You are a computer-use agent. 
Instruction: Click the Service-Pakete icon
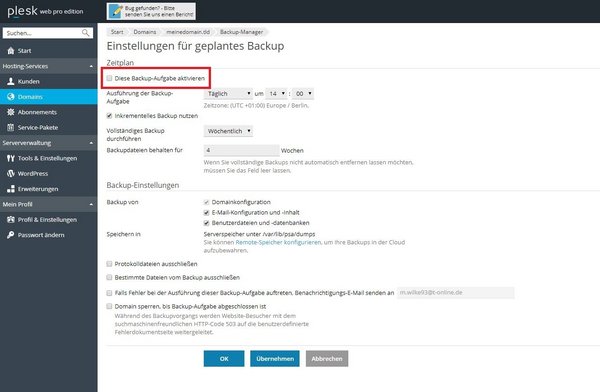(x=11, y=127)
